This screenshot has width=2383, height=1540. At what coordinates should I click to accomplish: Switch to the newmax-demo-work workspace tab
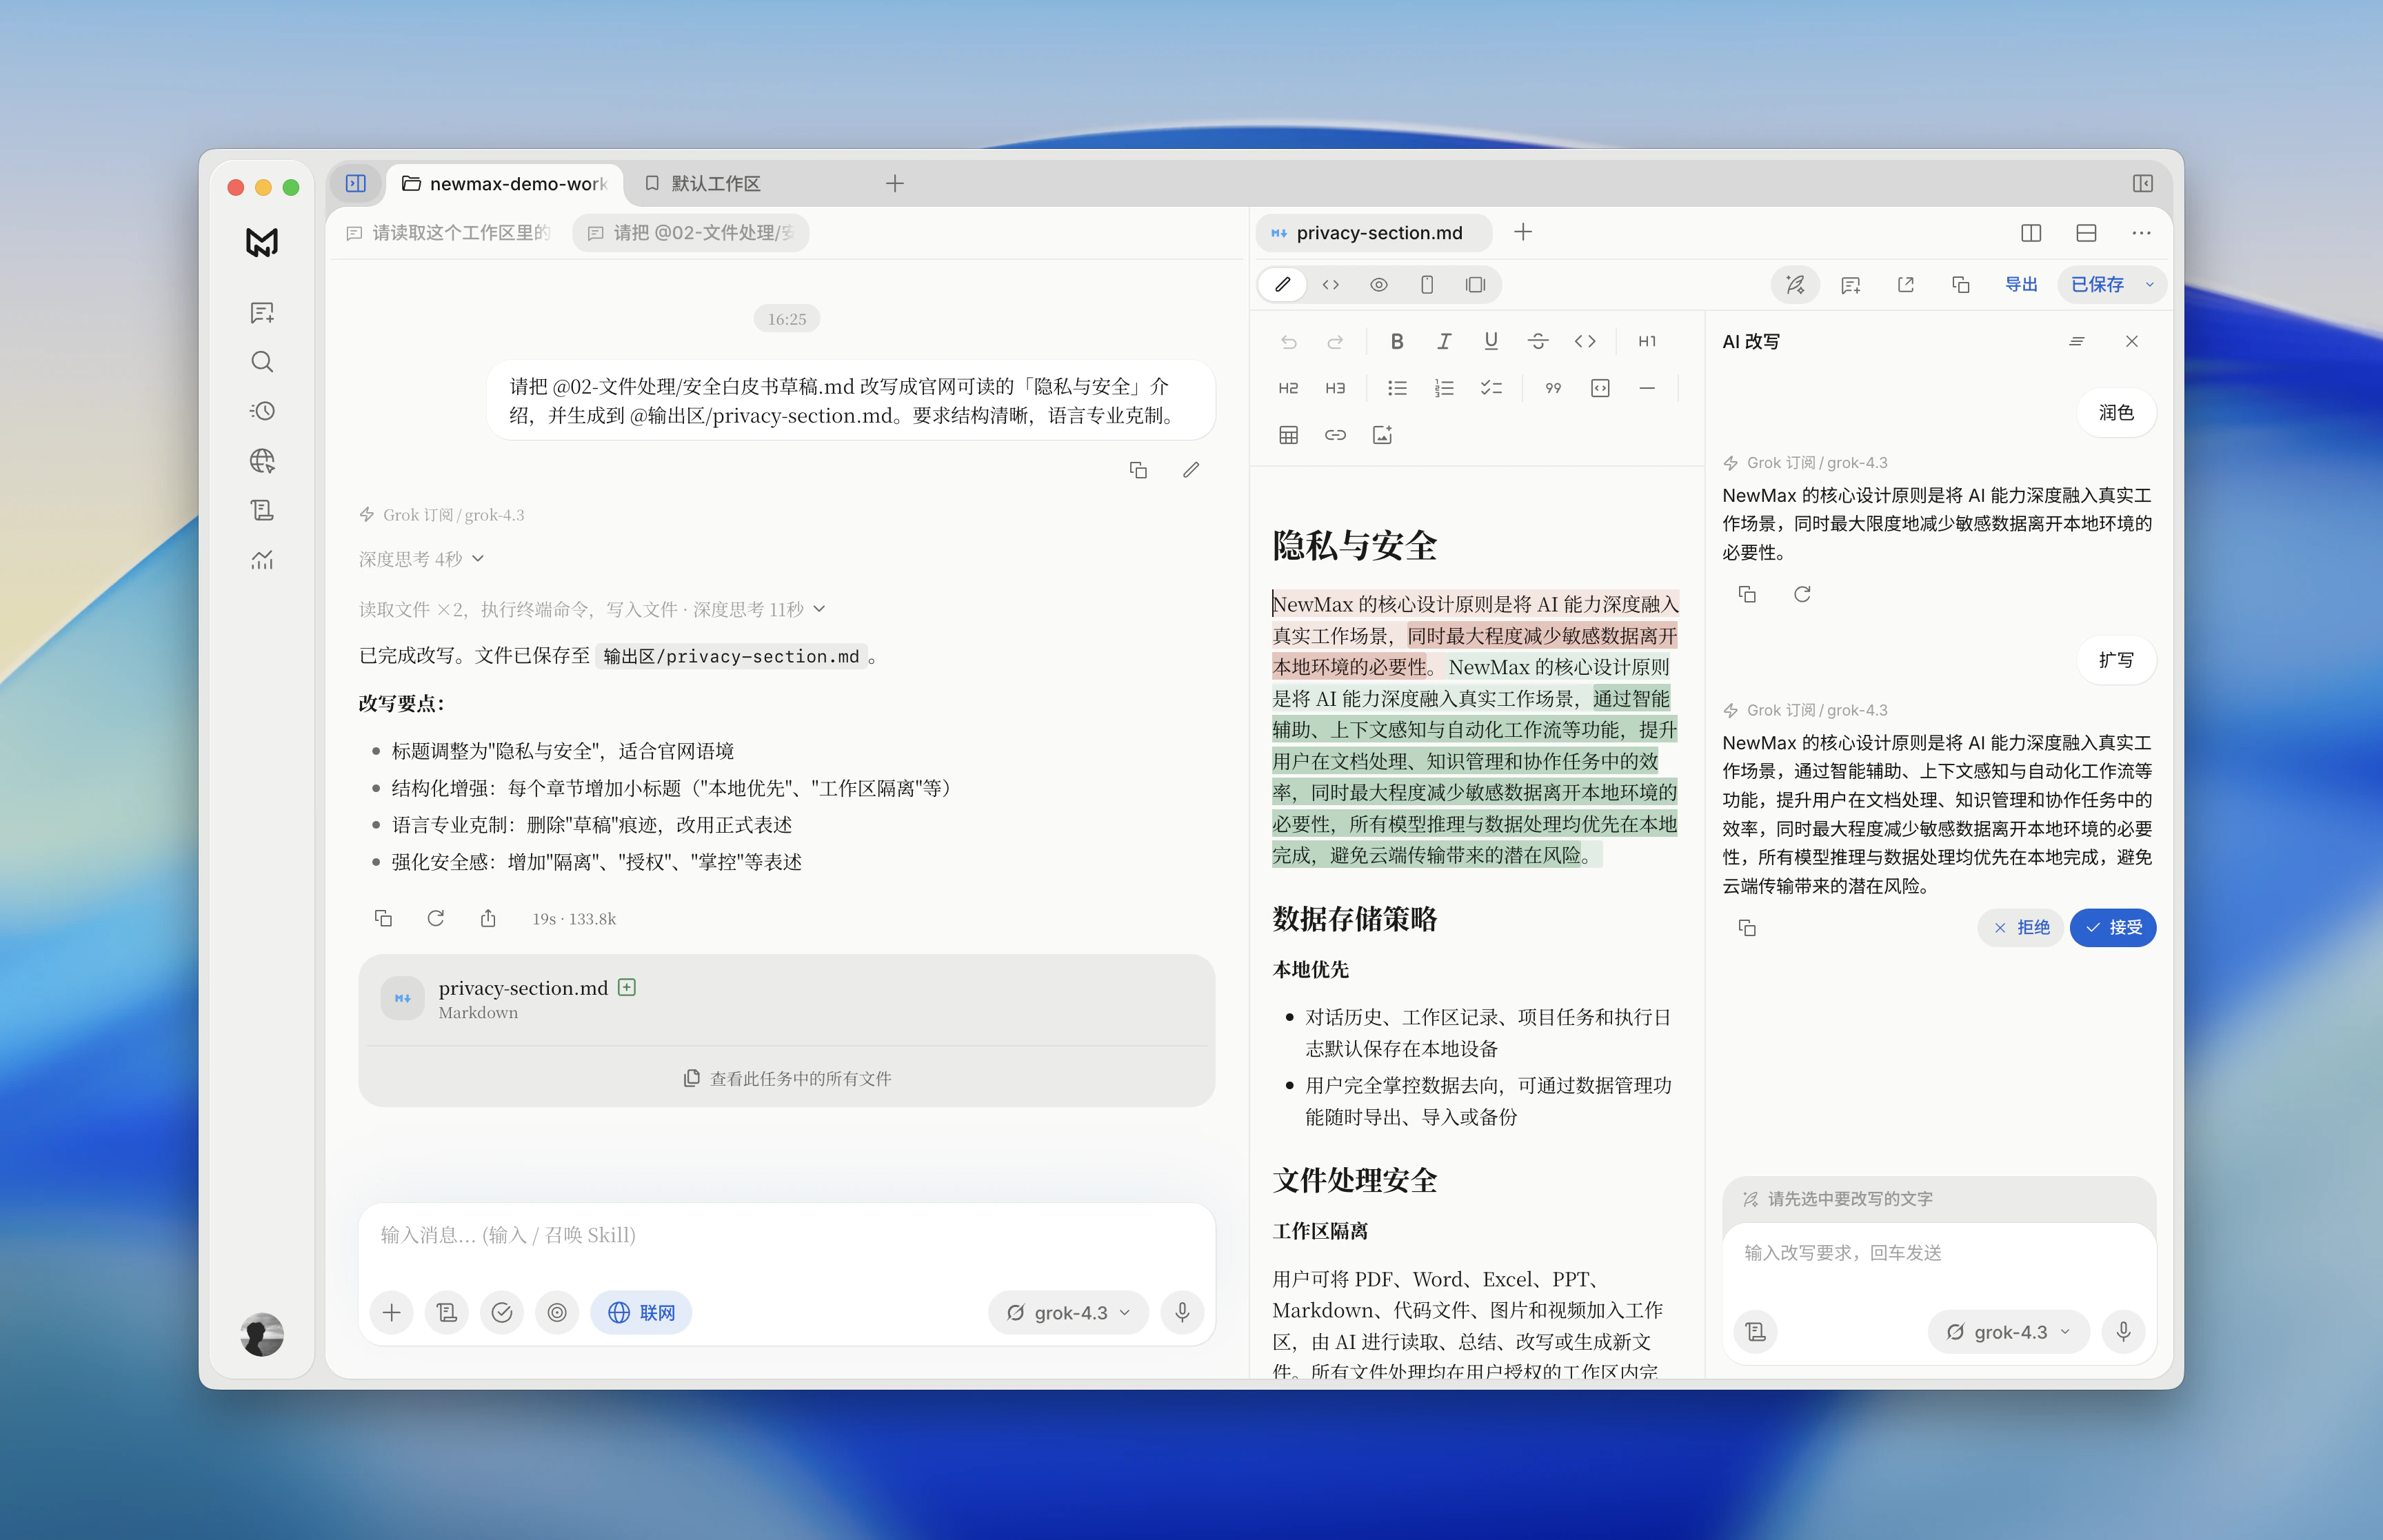(505, 184)
